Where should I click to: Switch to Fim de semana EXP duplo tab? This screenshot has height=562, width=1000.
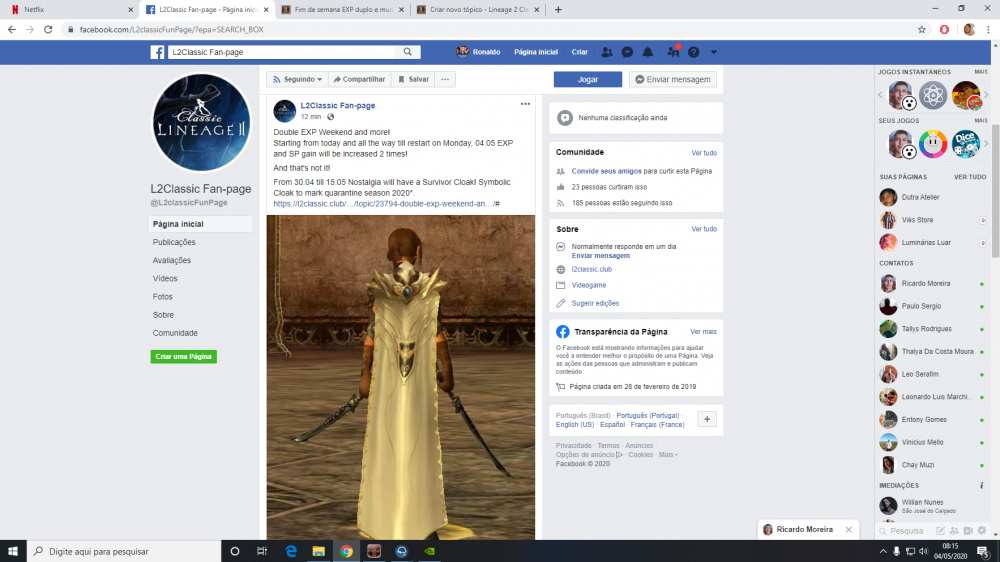tap(342, 10)
